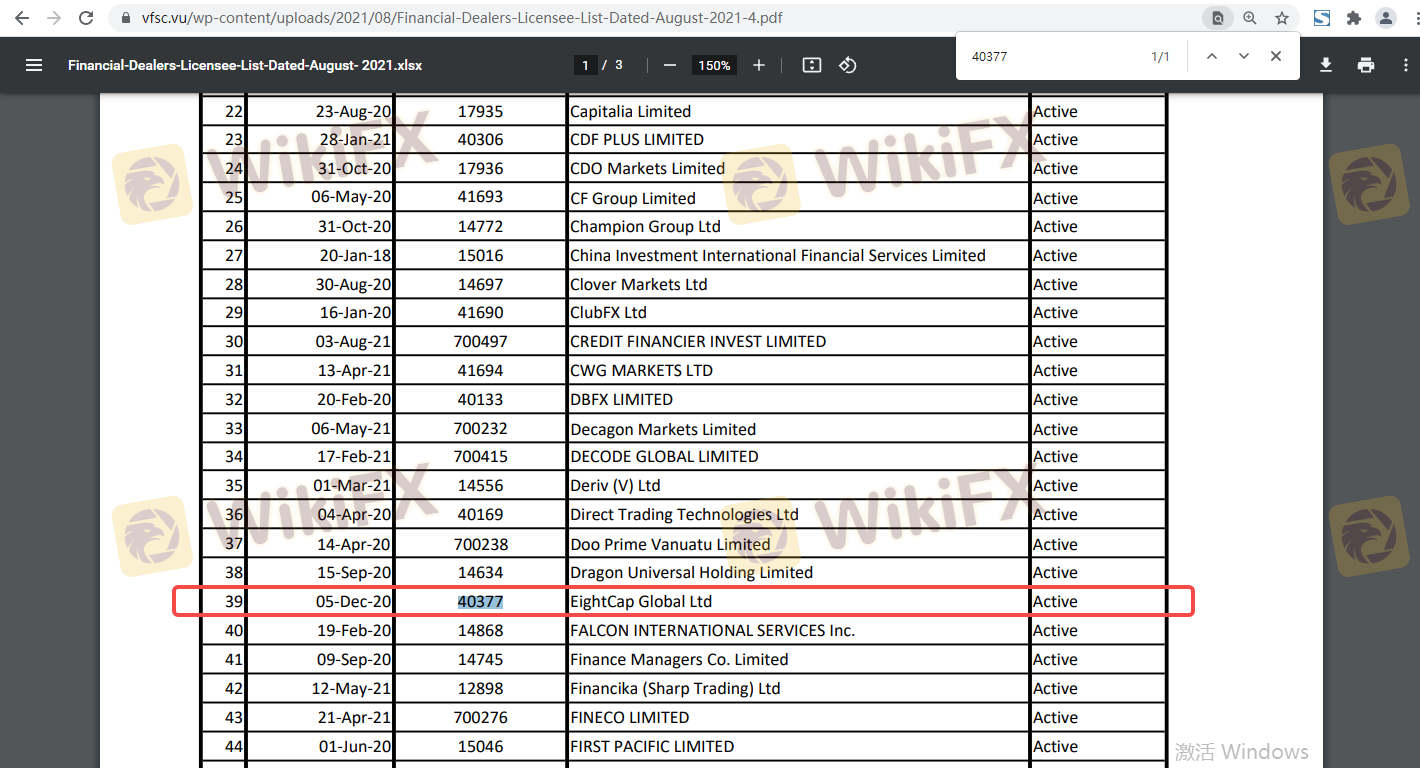
Task: Rotate the PDF counterclockwise
Action: pyautogui.click(x=848, y=65)
